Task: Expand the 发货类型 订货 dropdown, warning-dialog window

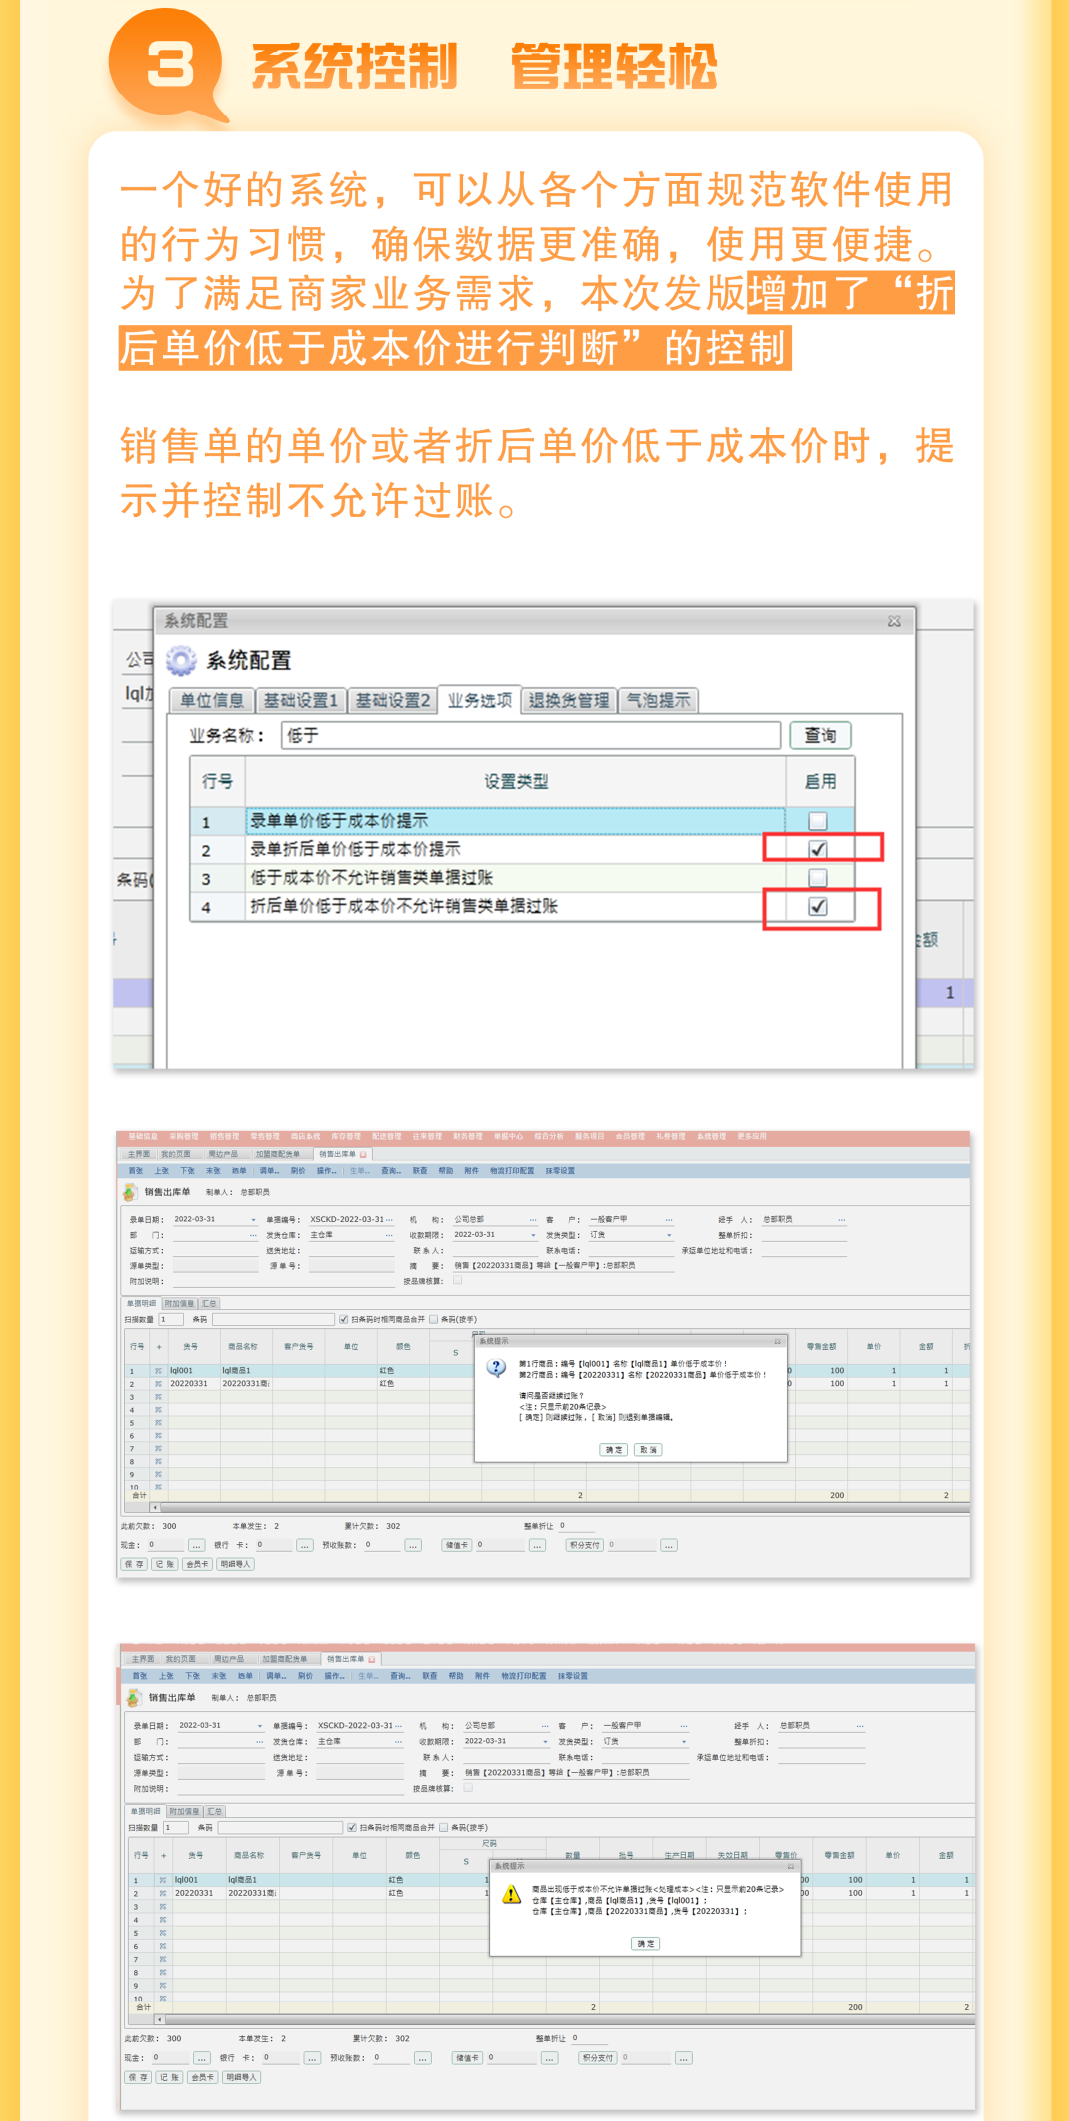Action: [x=684, y=1741]
